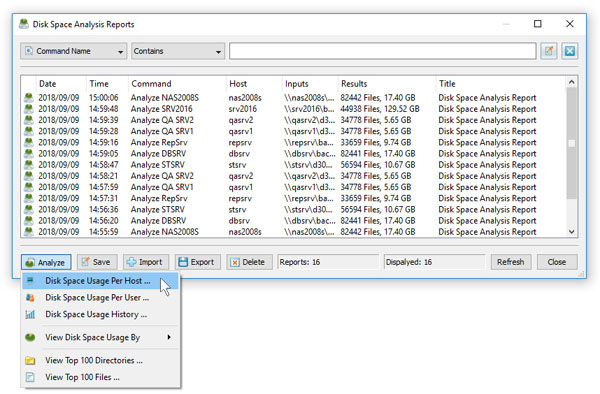Select the Analyze QA SRV1 row at 14:57:59
600x394 pixels.
point(293,187)
